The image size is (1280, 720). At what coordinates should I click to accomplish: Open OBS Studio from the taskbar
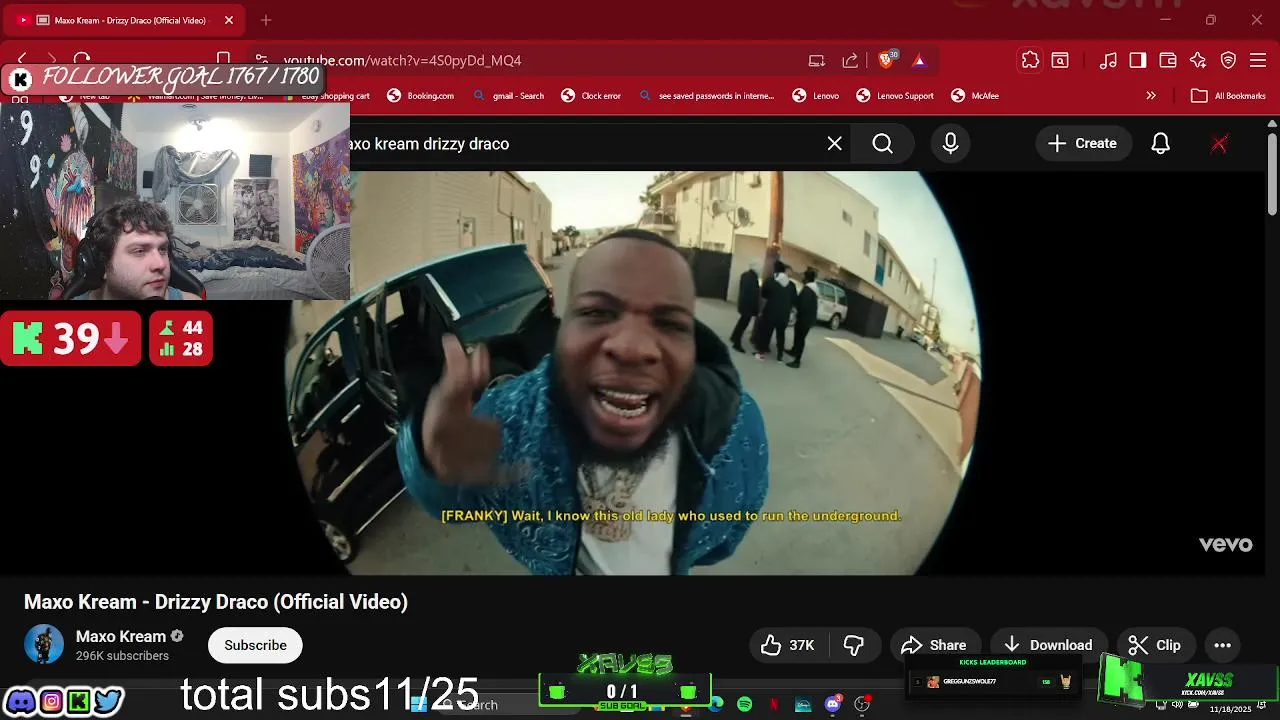(x=862, y=704)
